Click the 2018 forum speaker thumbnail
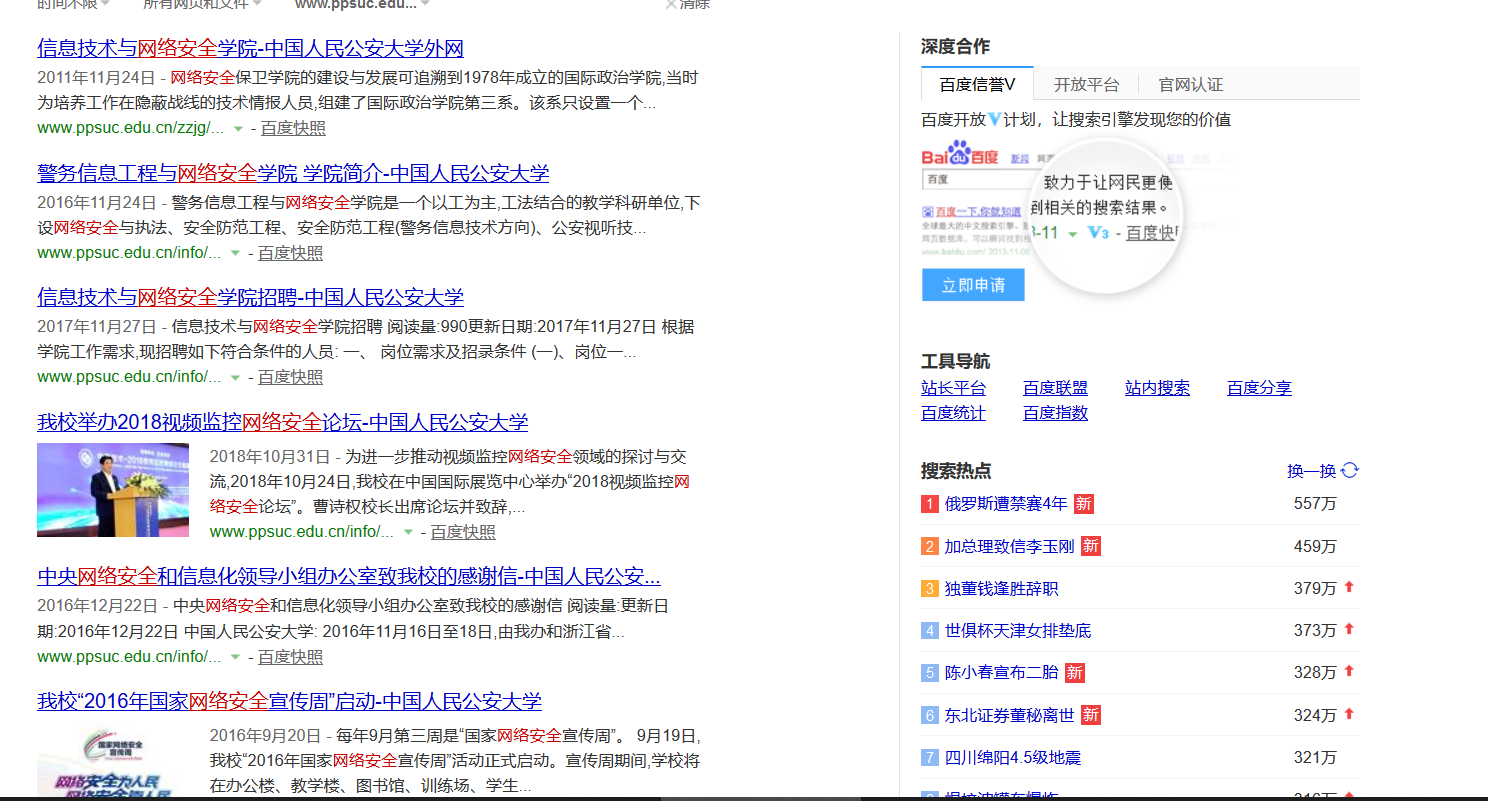The image size is (1488, 801). (113, 490)
